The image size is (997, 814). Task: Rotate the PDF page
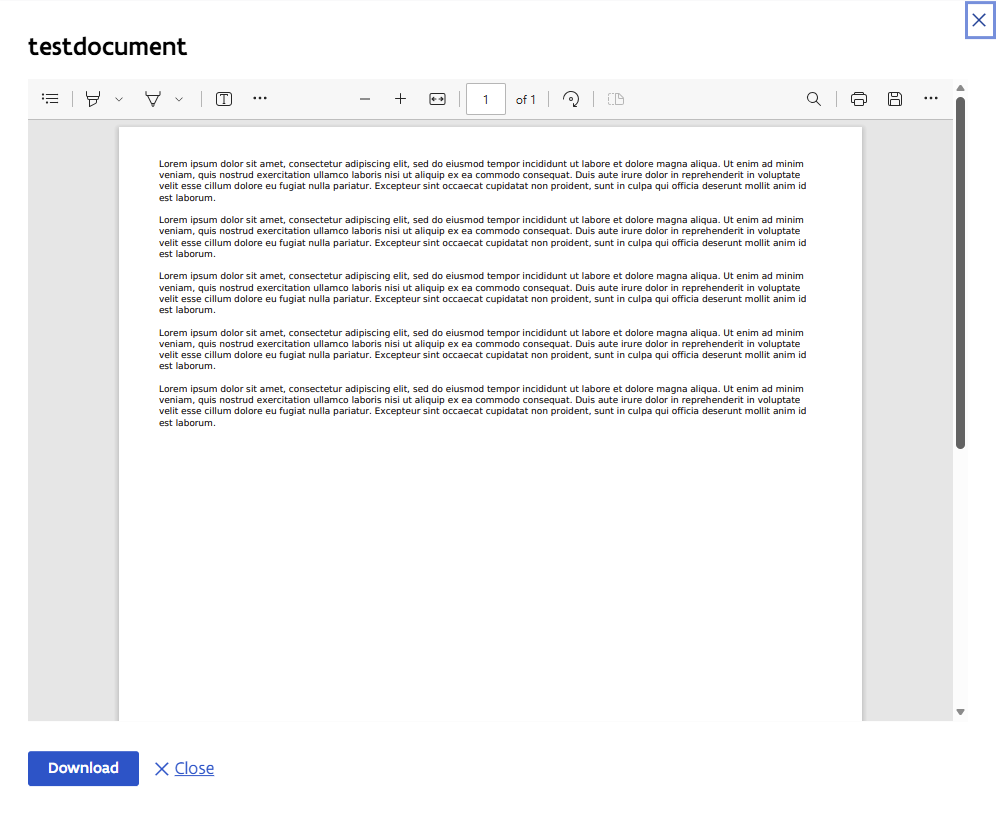coord(571,99)
